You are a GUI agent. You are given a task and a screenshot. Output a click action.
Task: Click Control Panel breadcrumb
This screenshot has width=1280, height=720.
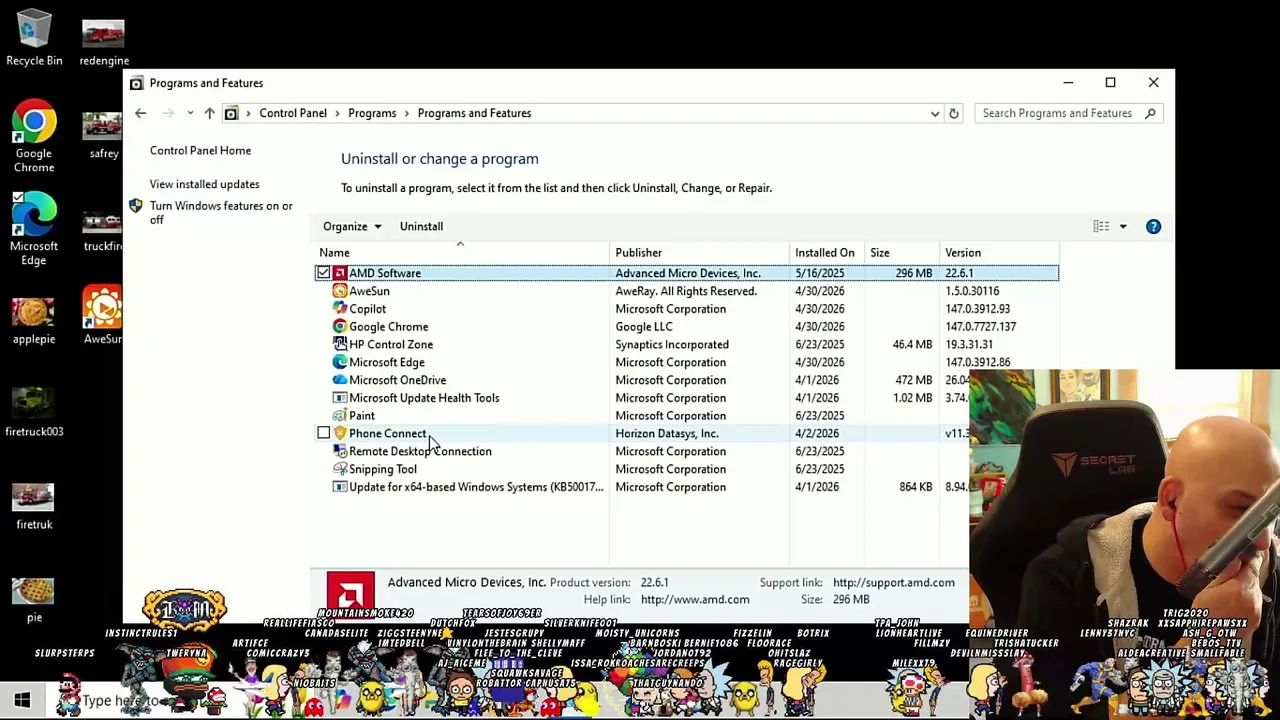pyautogui.click(x=293, y=113)
